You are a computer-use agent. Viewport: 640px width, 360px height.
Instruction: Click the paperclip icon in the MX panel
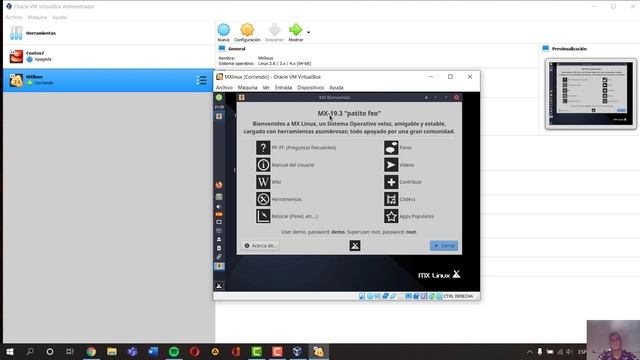[x=219, y=257]
